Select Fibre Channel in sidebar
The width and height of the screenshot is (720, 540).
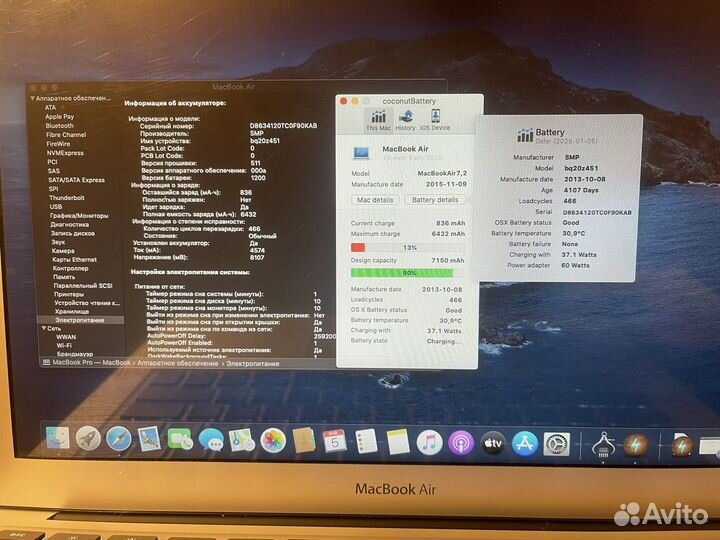(x=66, y=135)
